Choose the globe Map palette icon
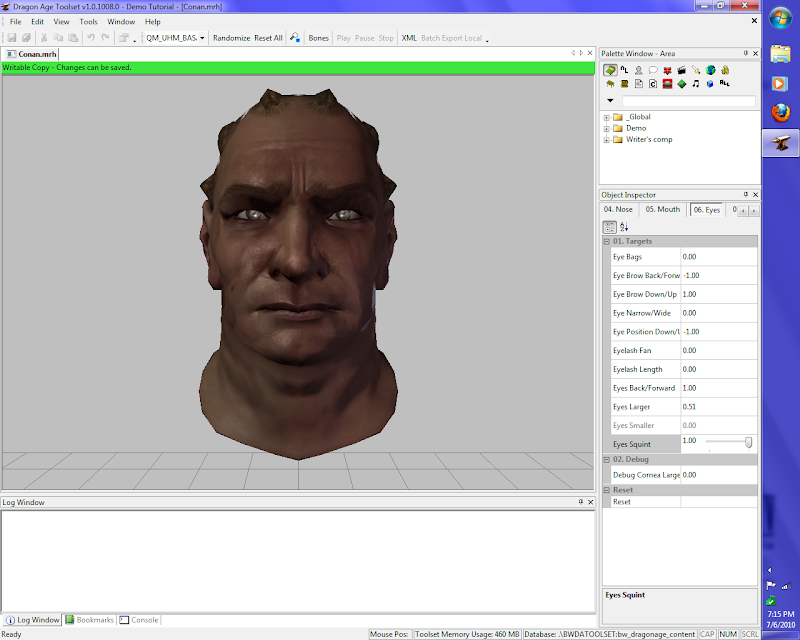800x640 pixels. click(710, 70)
